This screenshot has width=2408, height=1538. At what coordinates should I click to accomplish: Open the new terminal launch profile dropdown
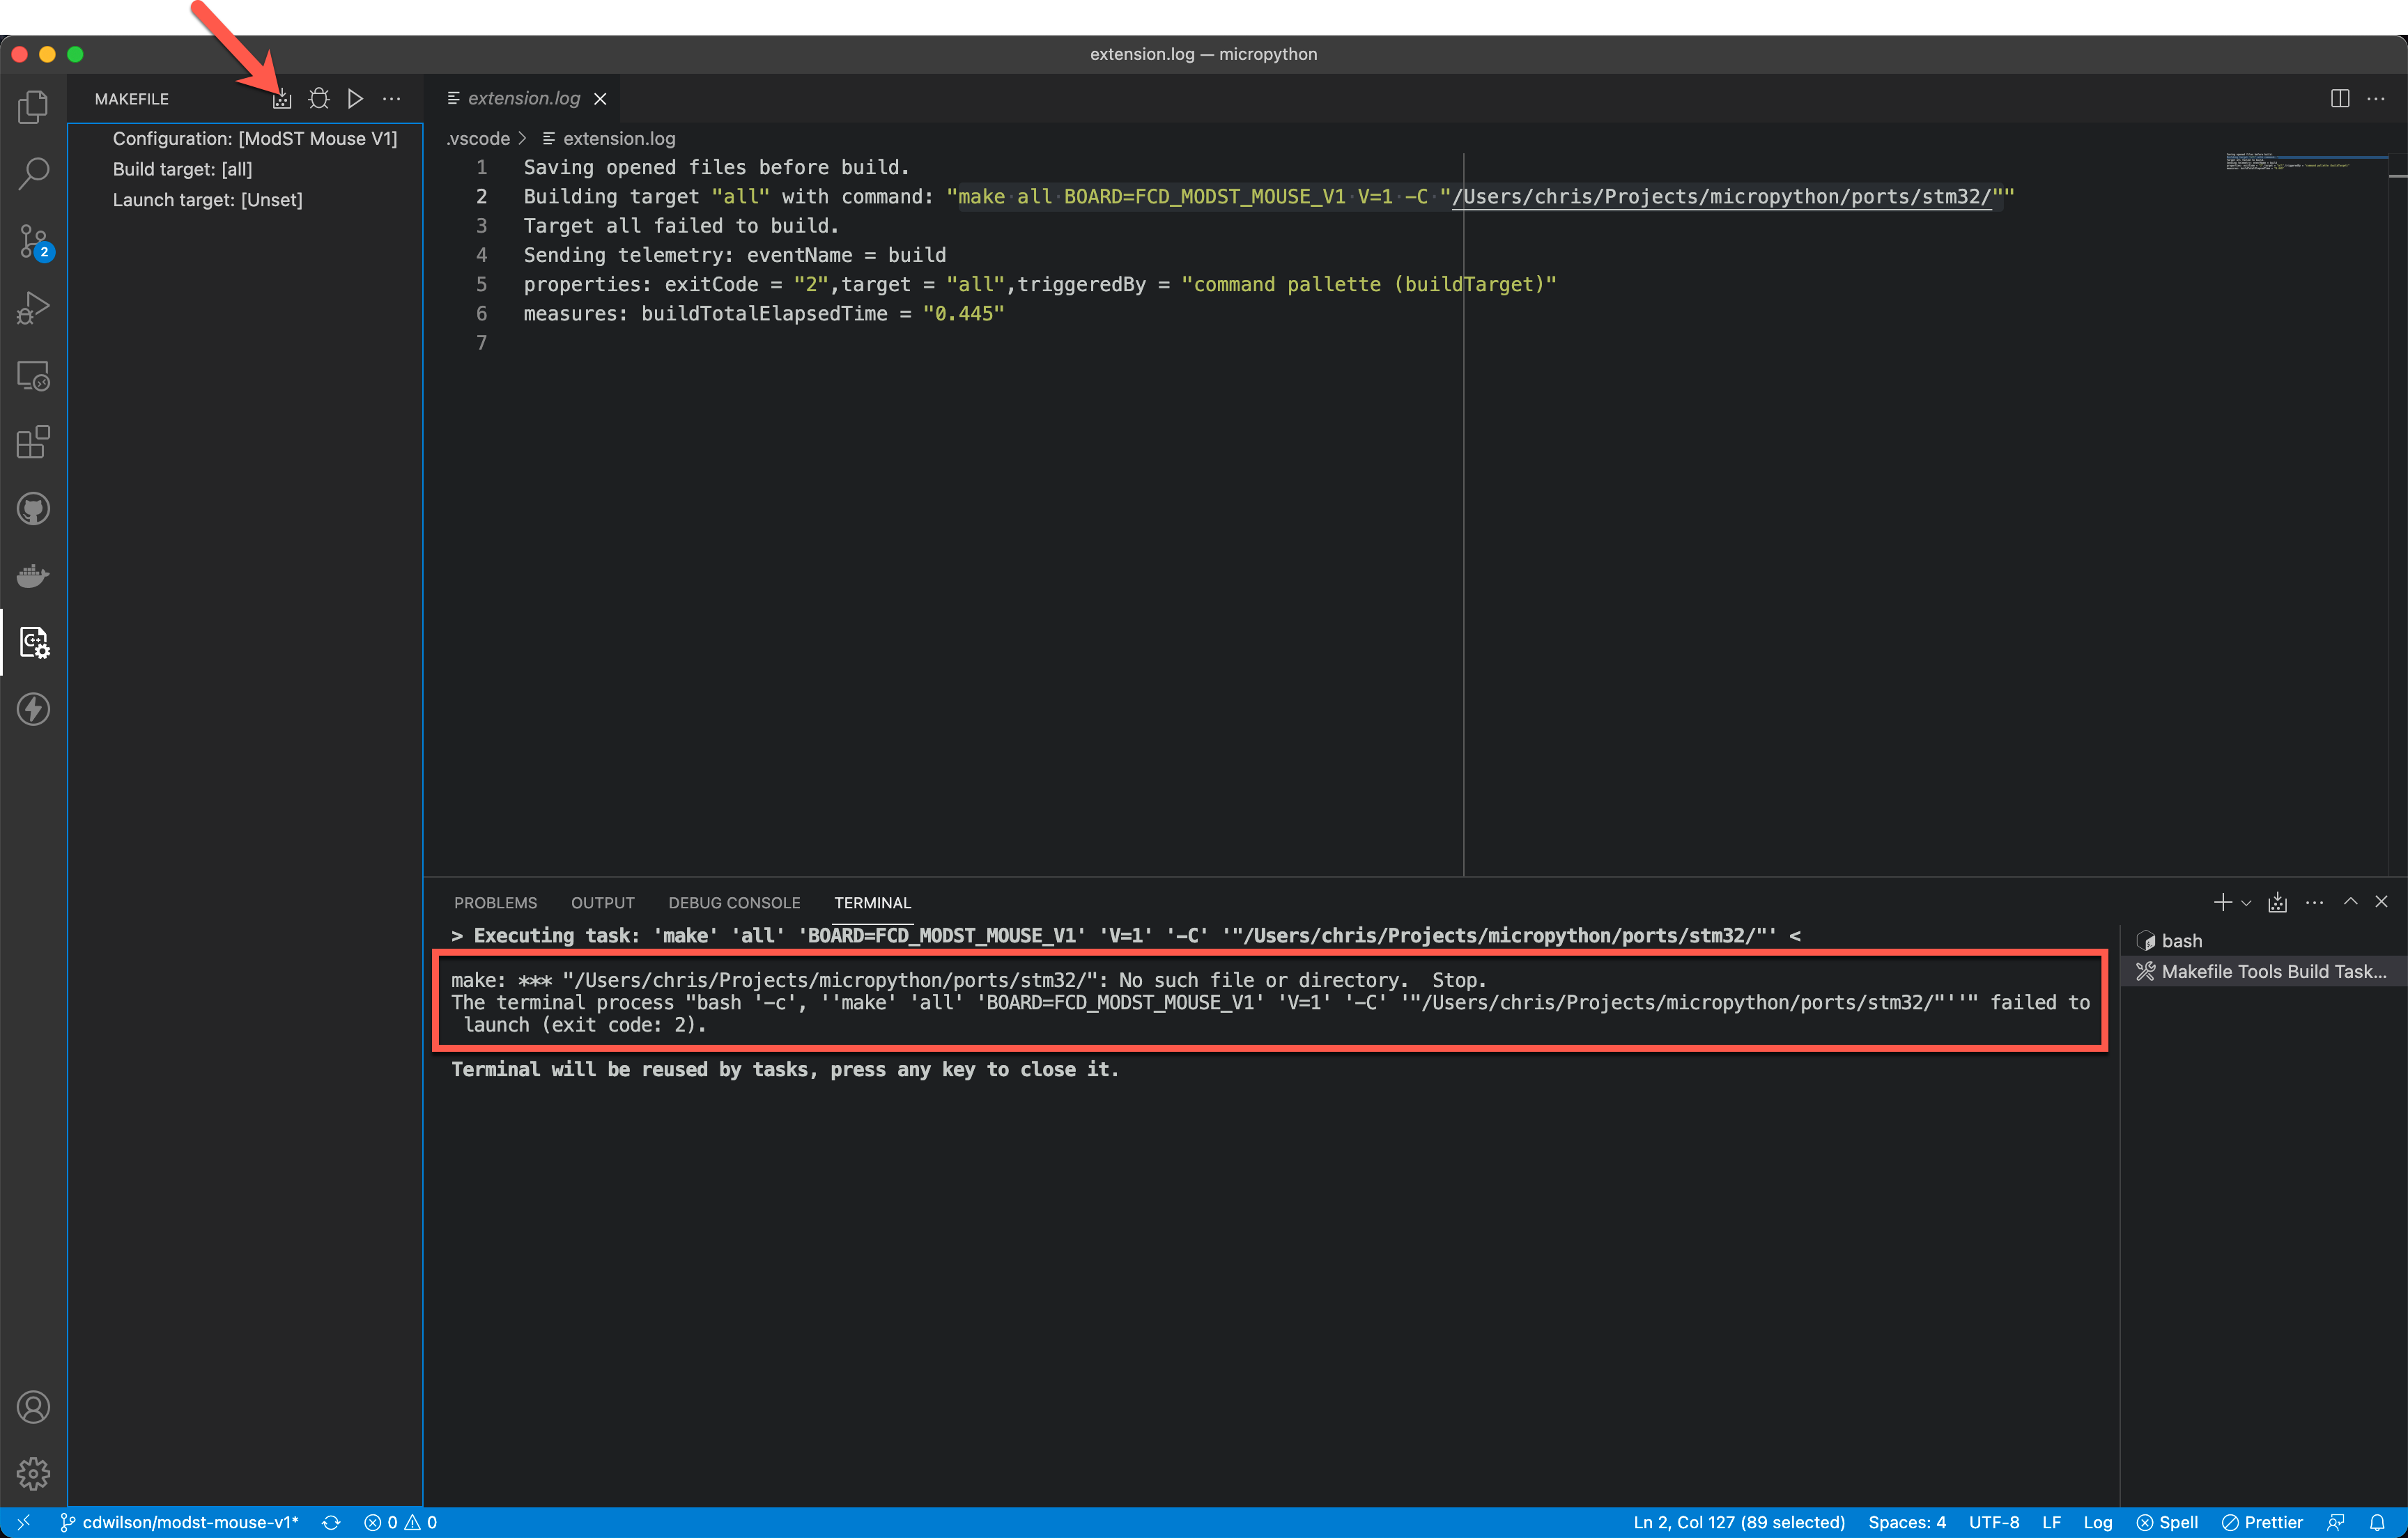pos(2246,903)
